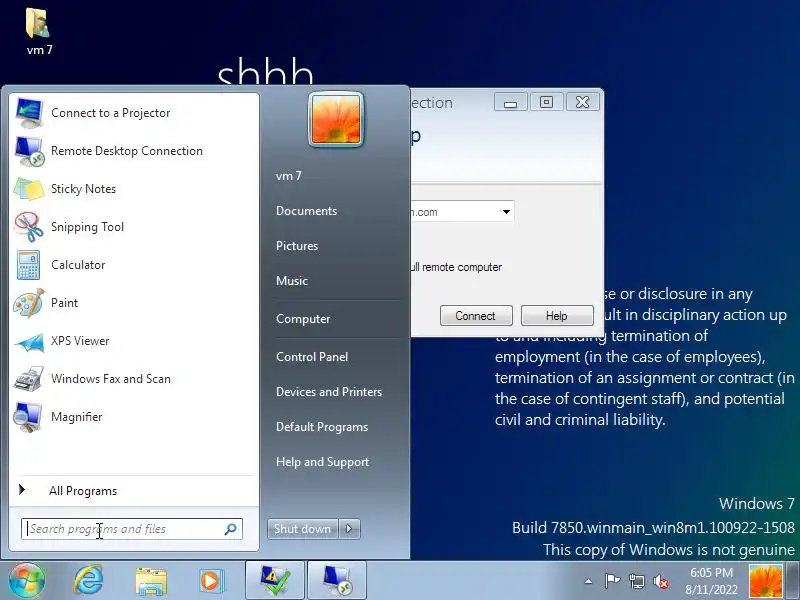Viewport: 800px width, 600px height.
Task: Open the Windows Fax and Scan icon
Action: (29, 379)
